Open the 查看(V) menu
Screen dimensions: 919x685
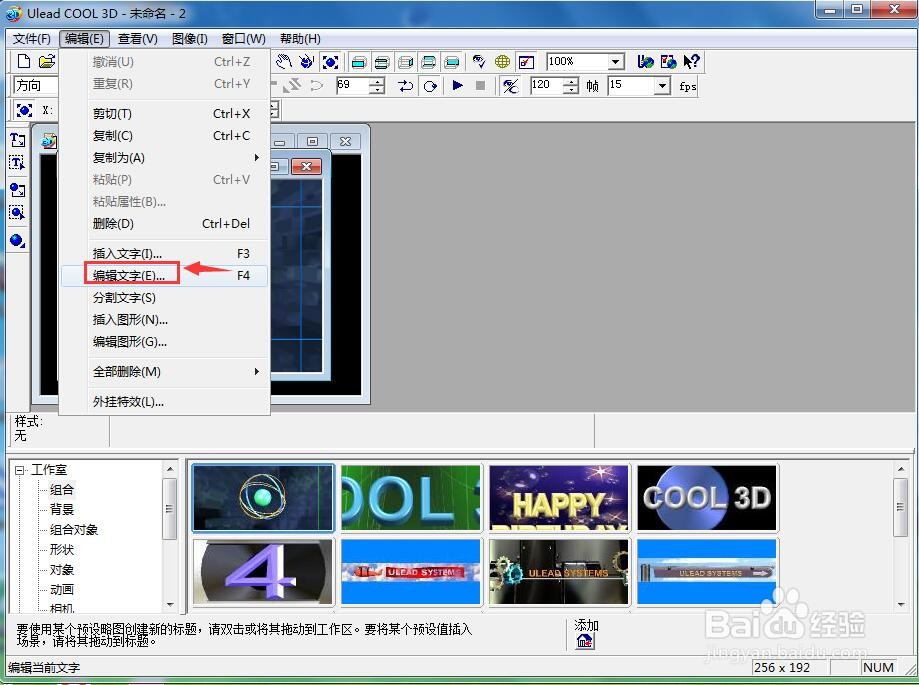point(138,39)
